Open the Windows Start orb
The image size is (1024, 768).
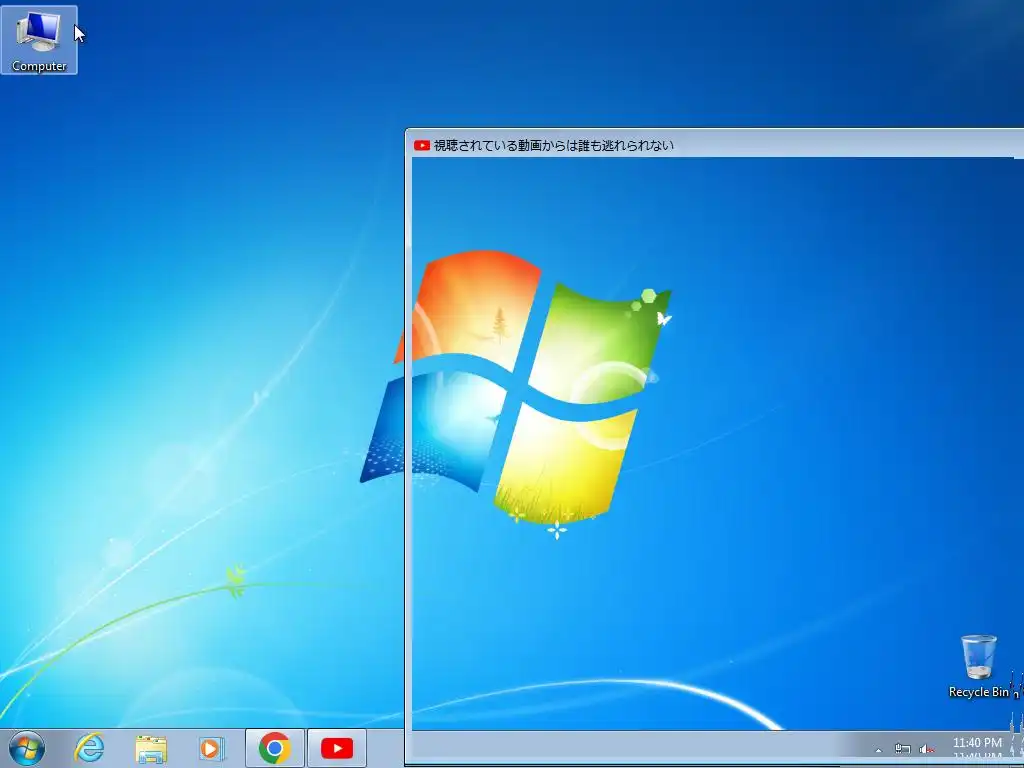pyautogui.click(x=27, y=748)
